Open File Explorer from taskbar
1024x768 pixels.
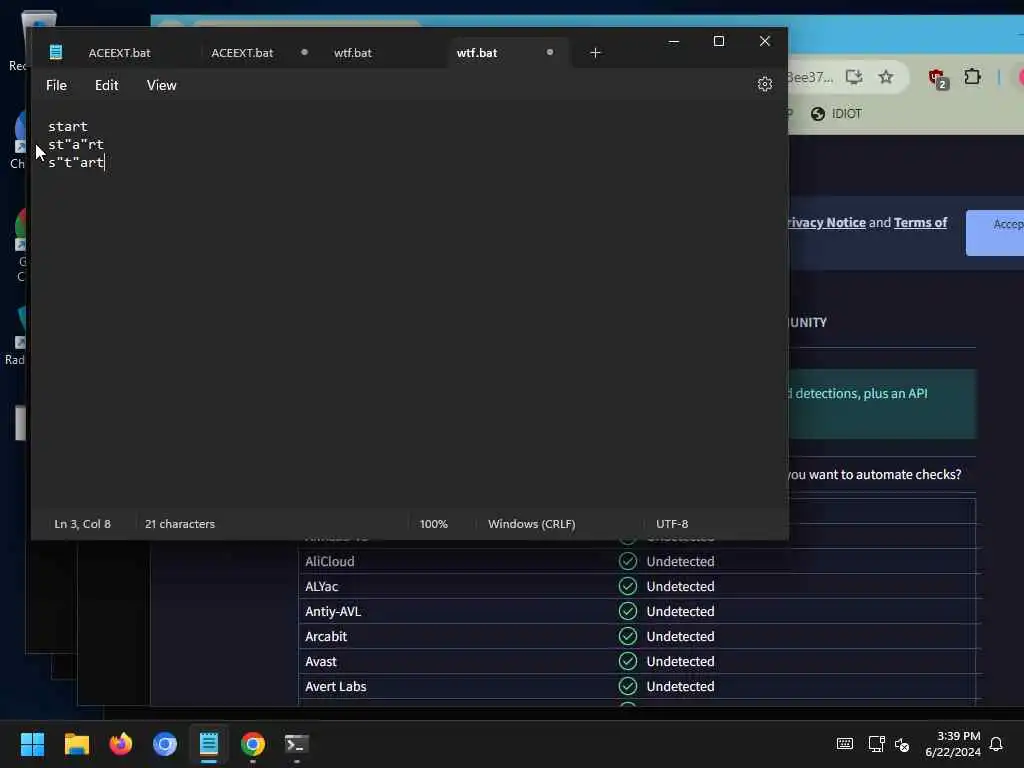[x=76, y=744]
